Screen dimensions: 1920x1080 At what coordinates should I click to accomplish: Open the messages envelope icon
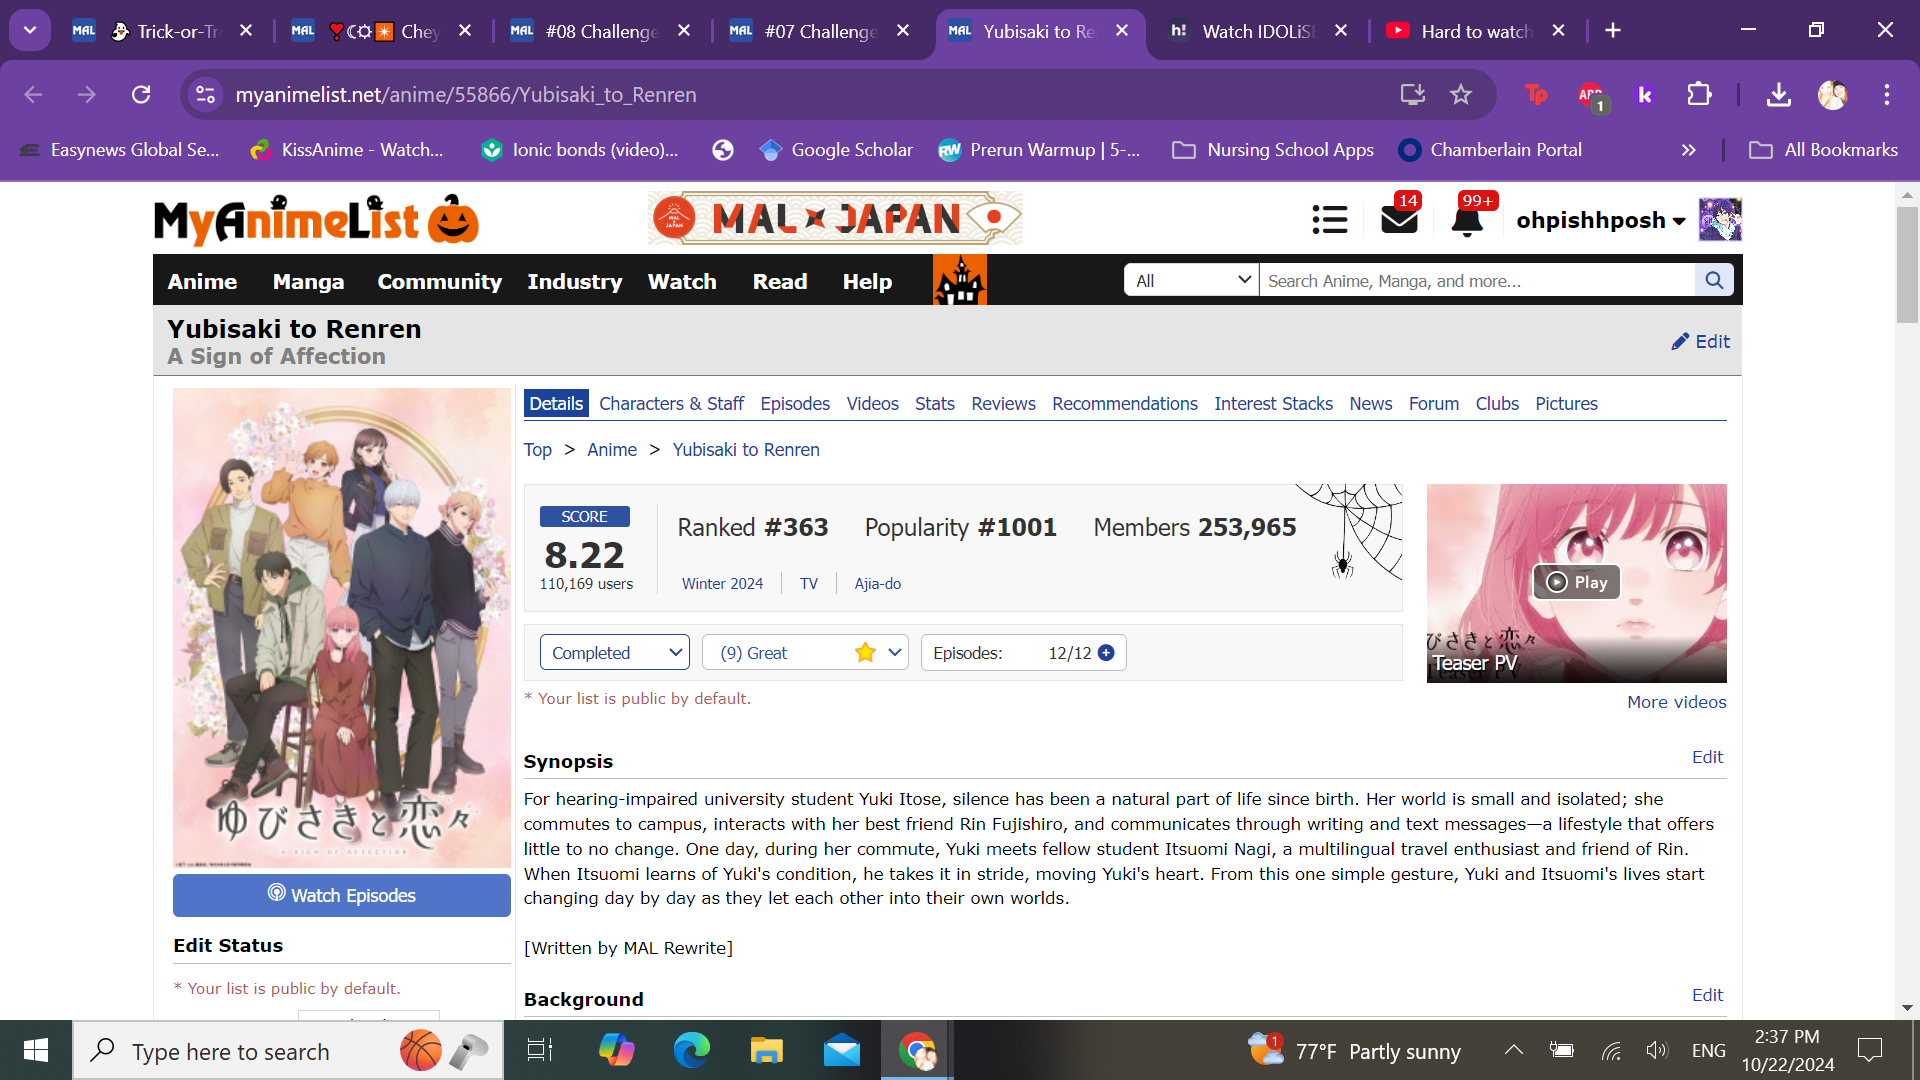(1399, 219)
